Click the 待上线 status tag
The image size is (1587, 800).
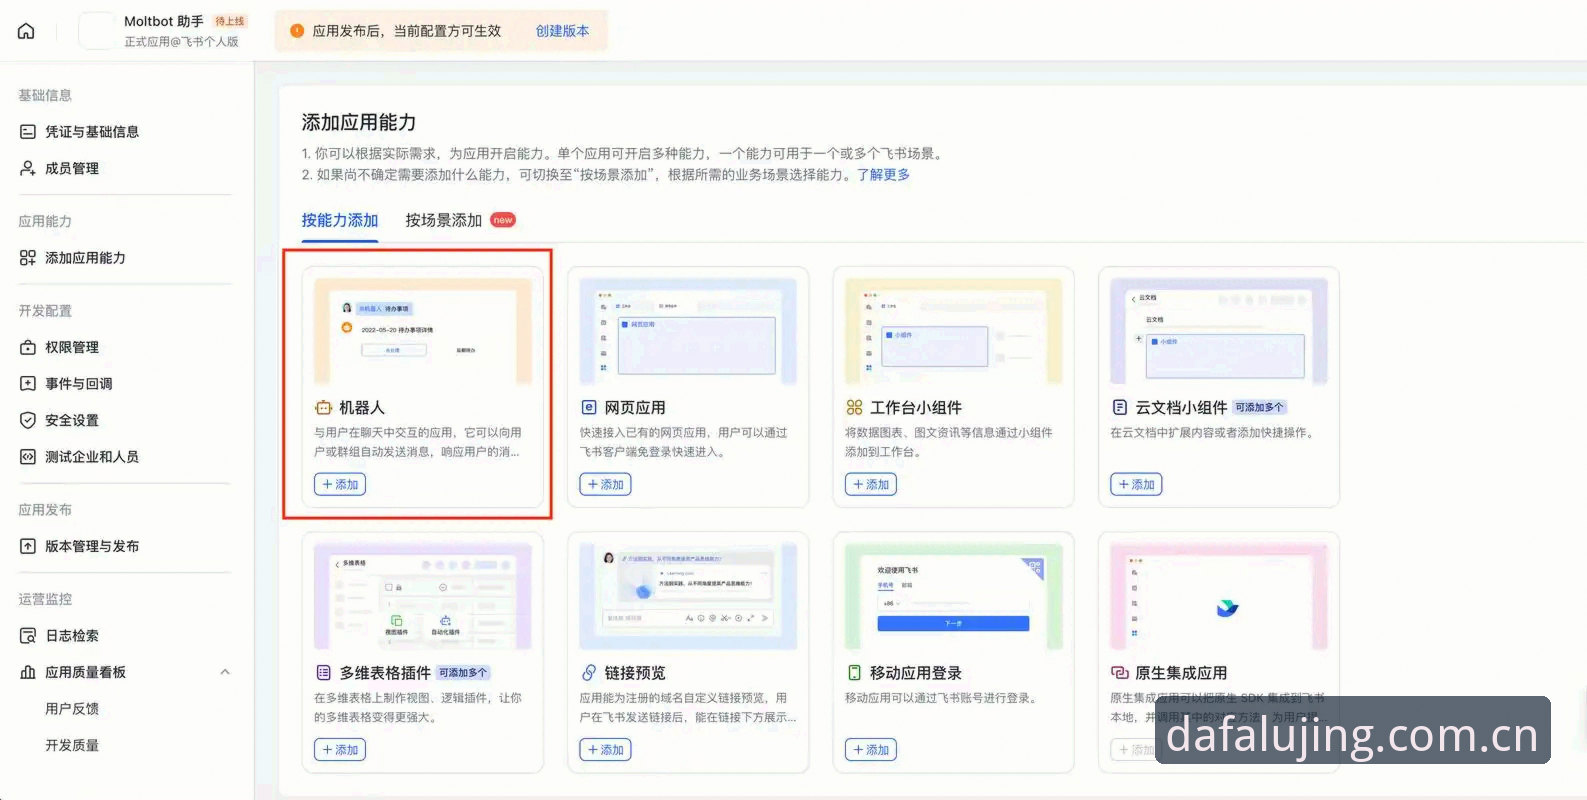(230, 21)
